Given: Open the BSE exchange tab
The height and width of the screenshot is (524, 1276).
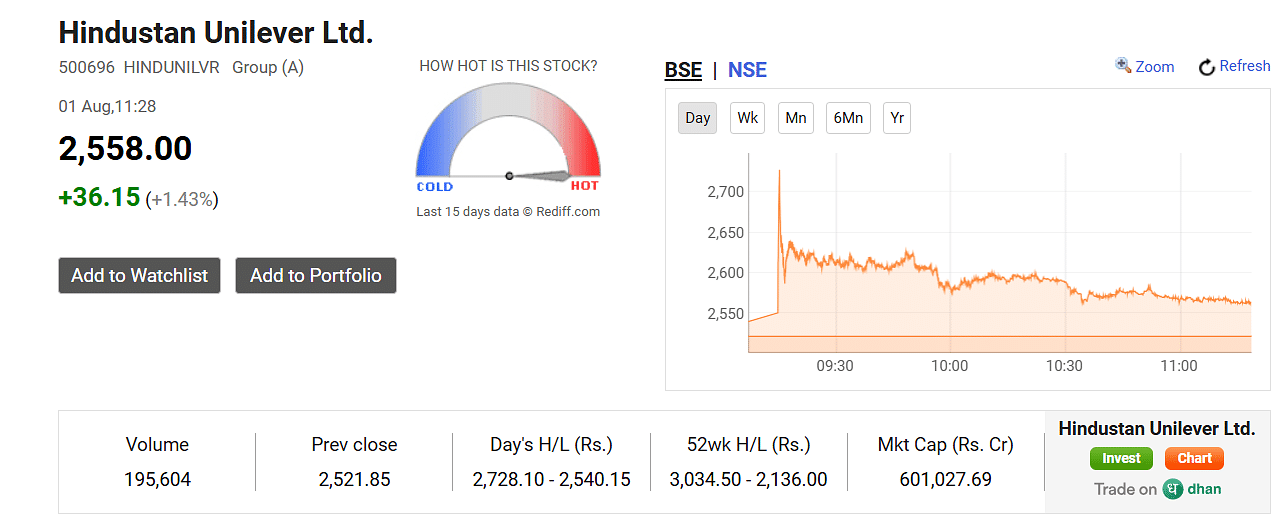Looking at the screenshot, I should (x=684, y=70).
